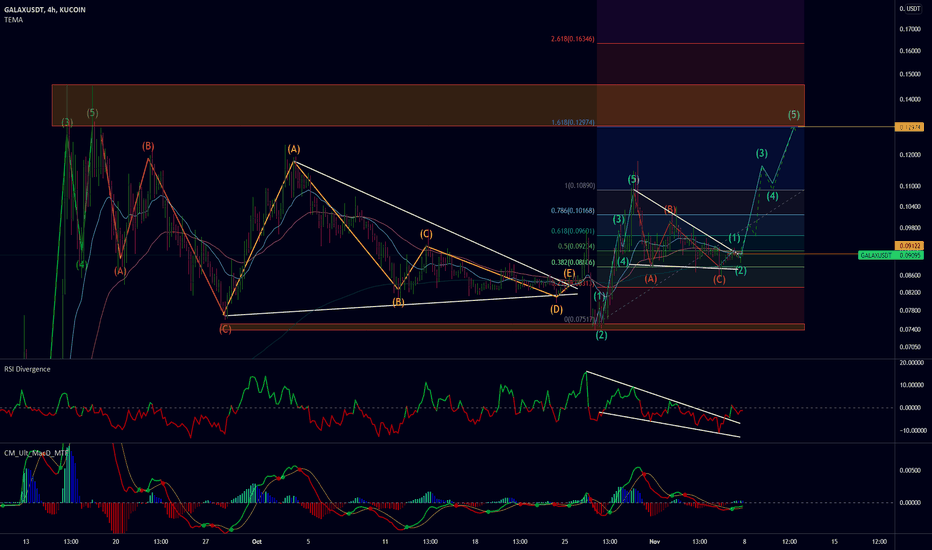Screen dimensions: 932x550
Task: Click the 27 date on the time axis
Action: click(x=206, y=542)
